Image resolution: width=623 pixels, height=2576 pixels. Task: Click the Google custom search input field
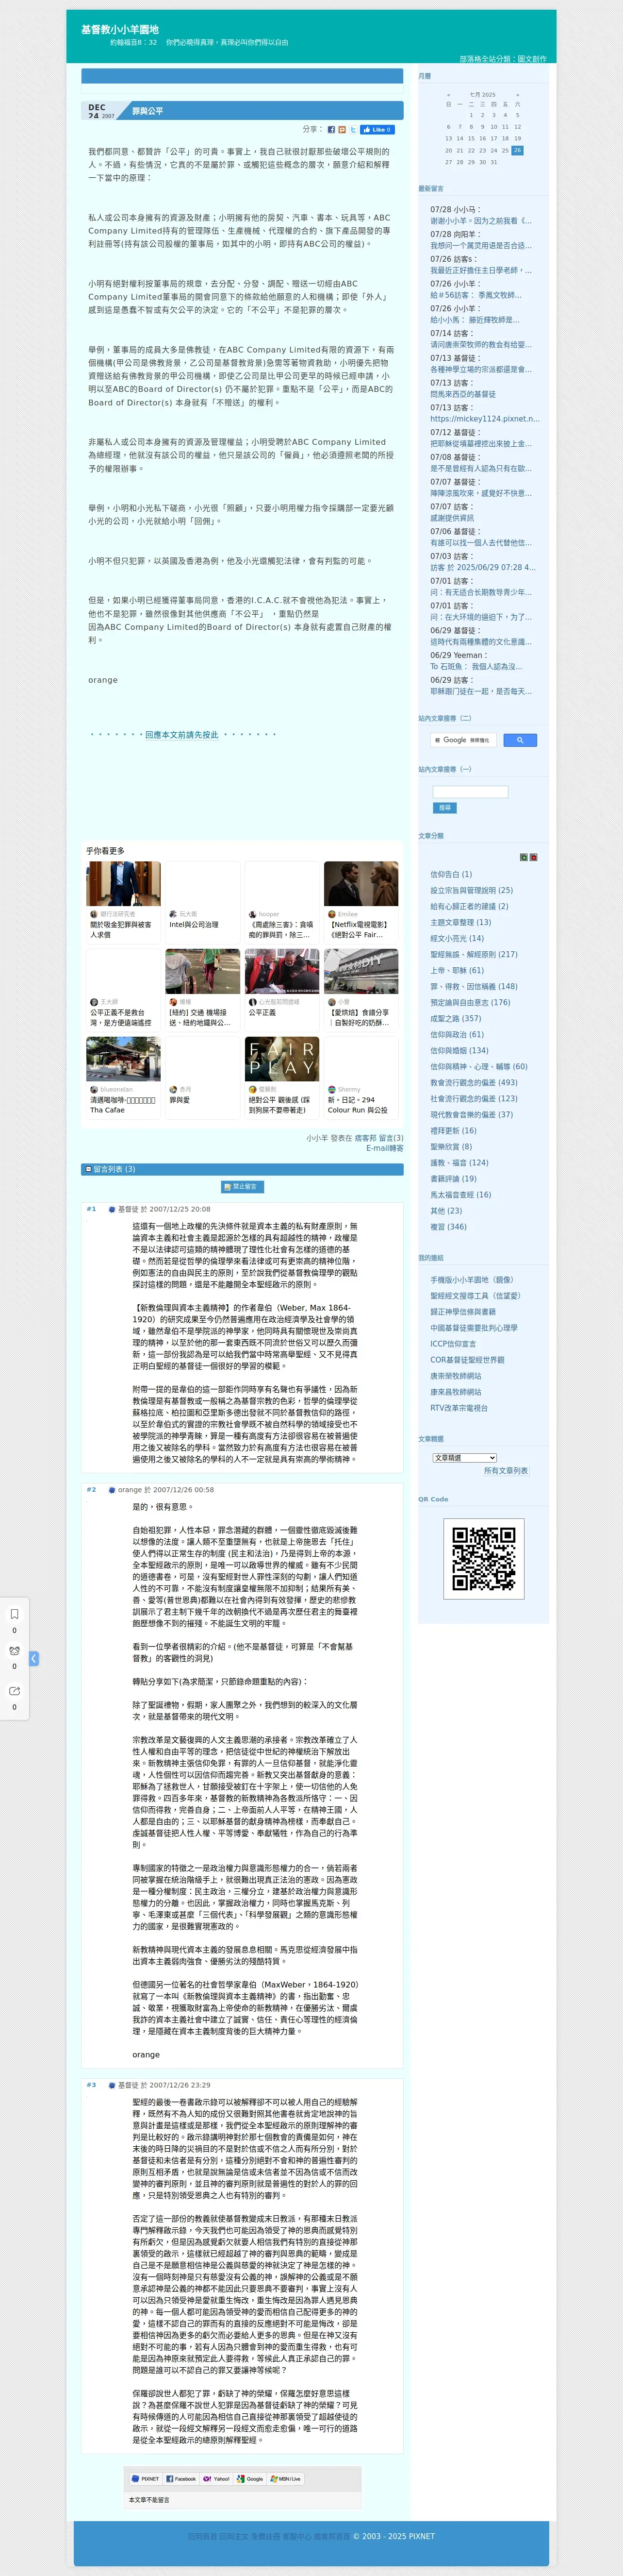tap(464, 740)
